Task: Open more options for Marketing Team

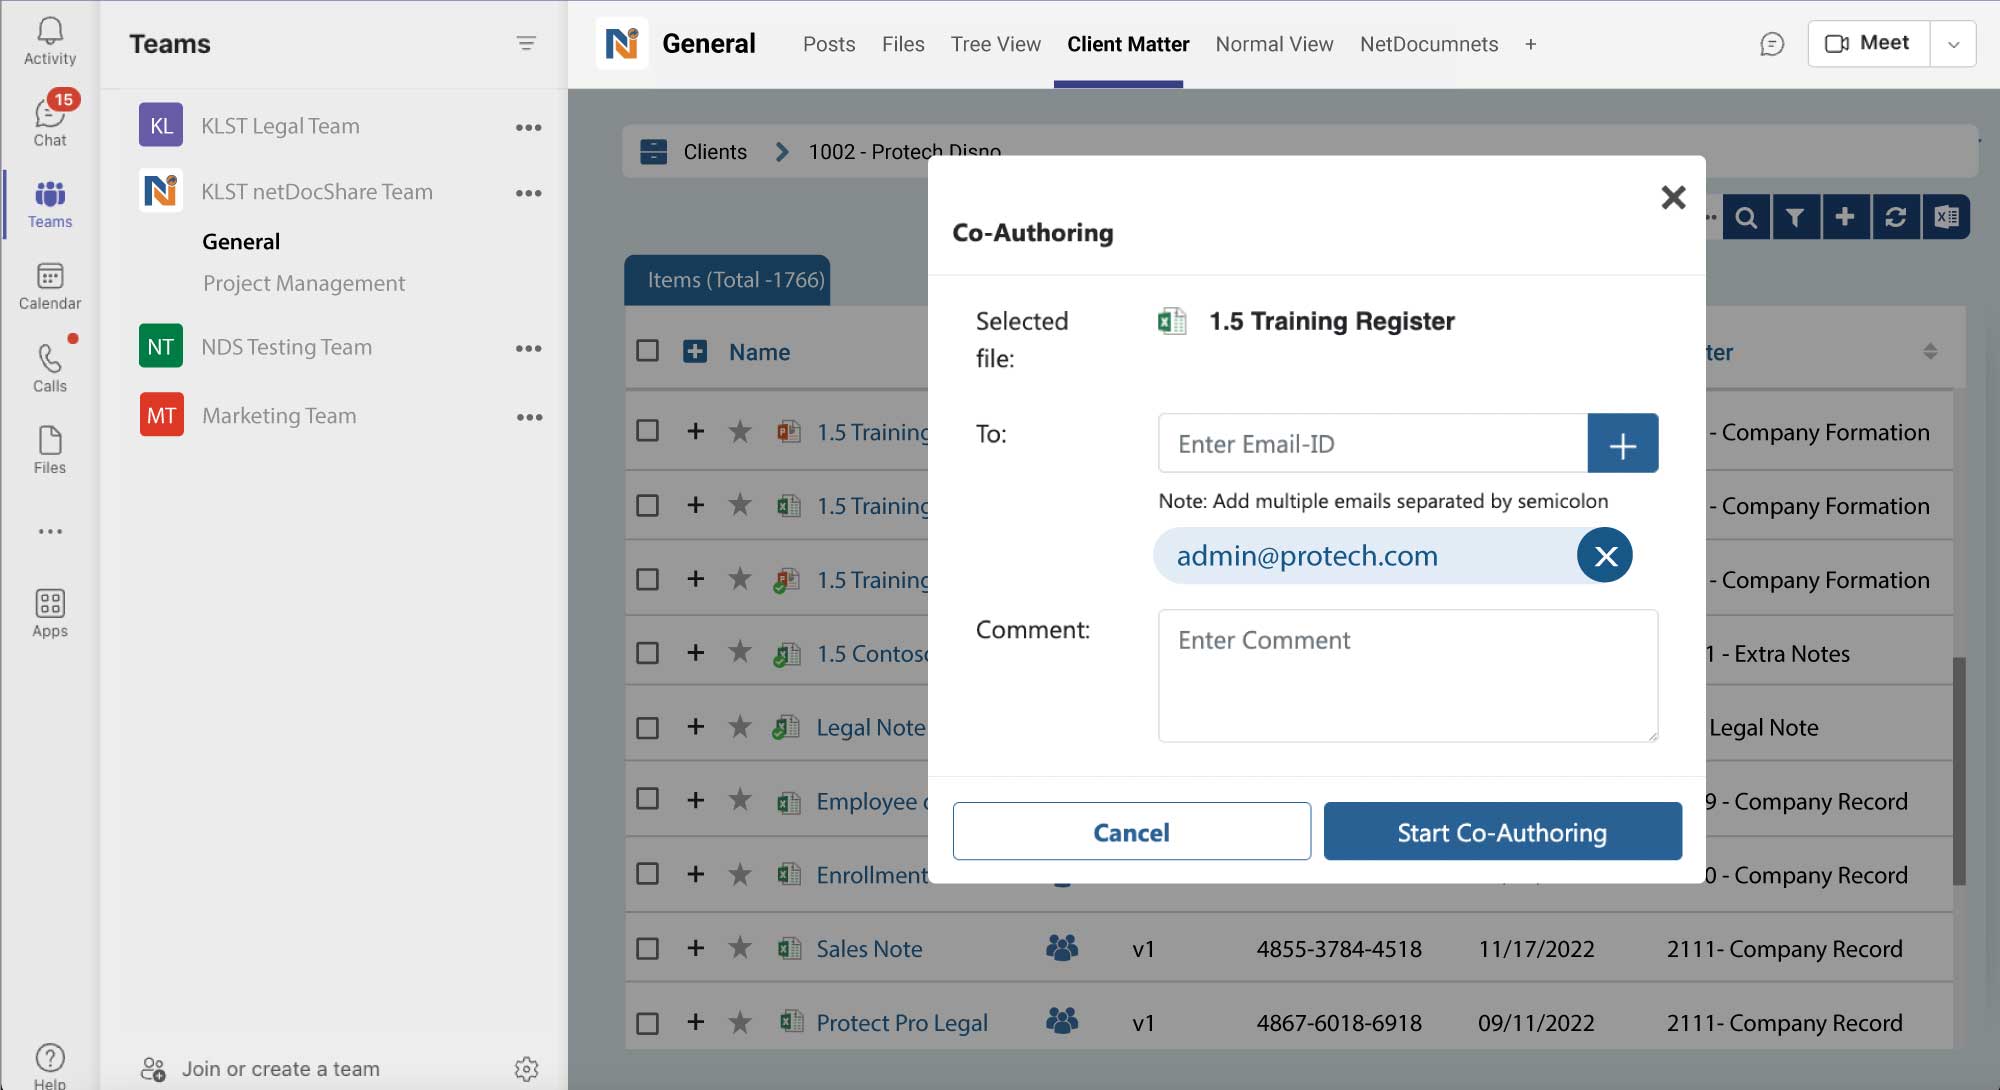Action: (529, 417)
